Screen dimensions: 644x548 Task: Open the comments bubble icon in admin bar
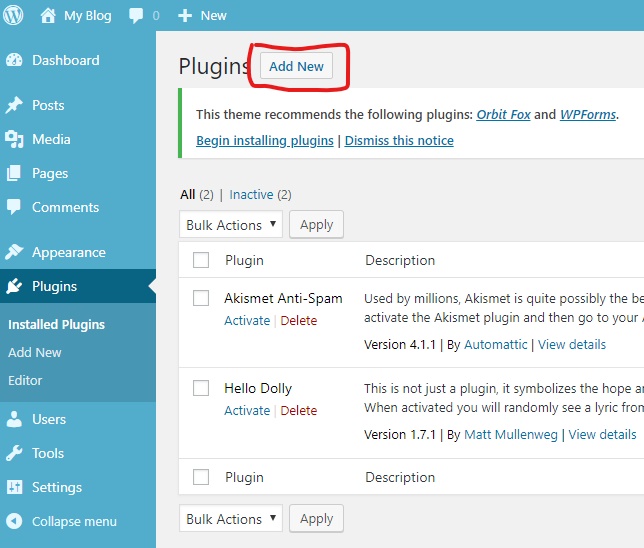tap(136, 16)
